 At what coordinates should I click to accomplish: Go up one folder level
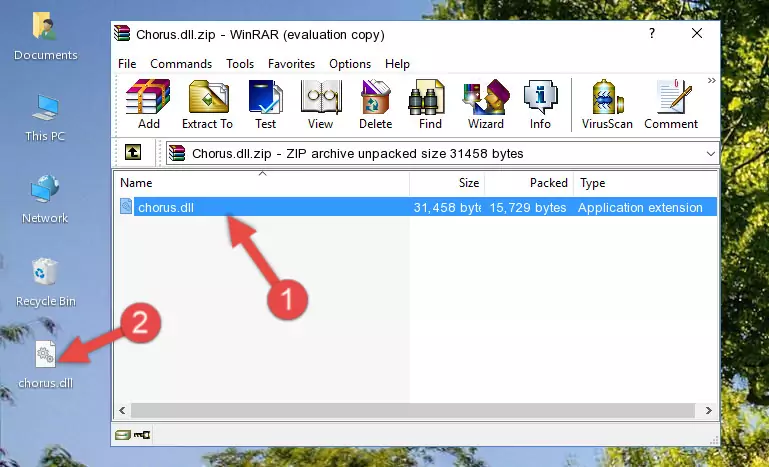coord(133,153)
